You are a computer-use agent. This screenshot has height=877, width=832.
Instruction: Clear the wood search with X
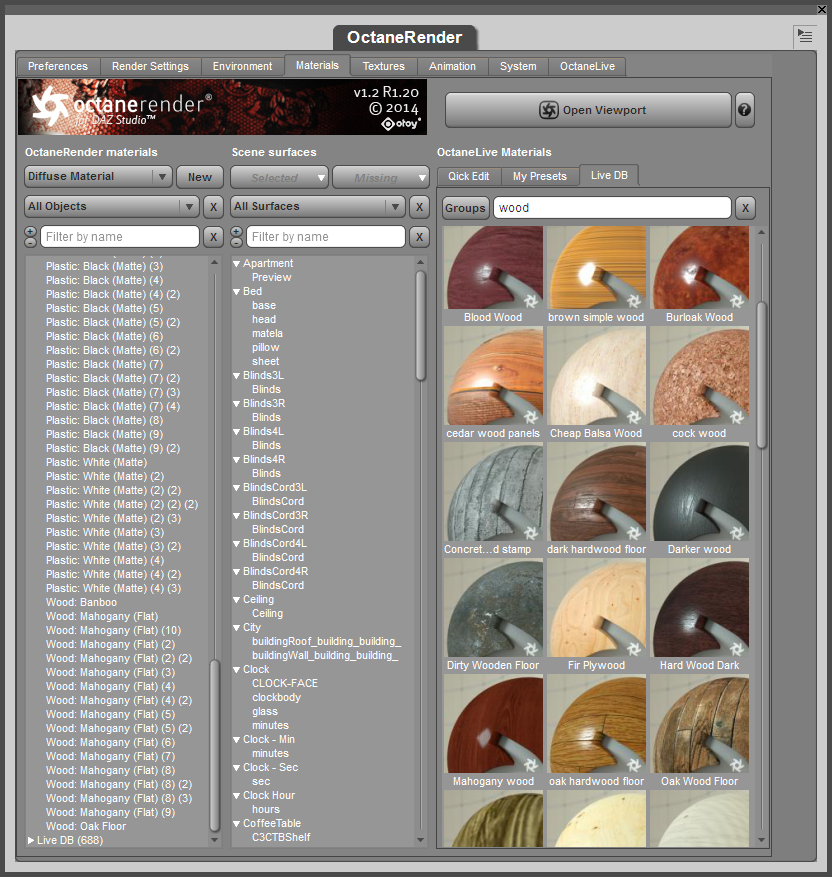(745, 208)
